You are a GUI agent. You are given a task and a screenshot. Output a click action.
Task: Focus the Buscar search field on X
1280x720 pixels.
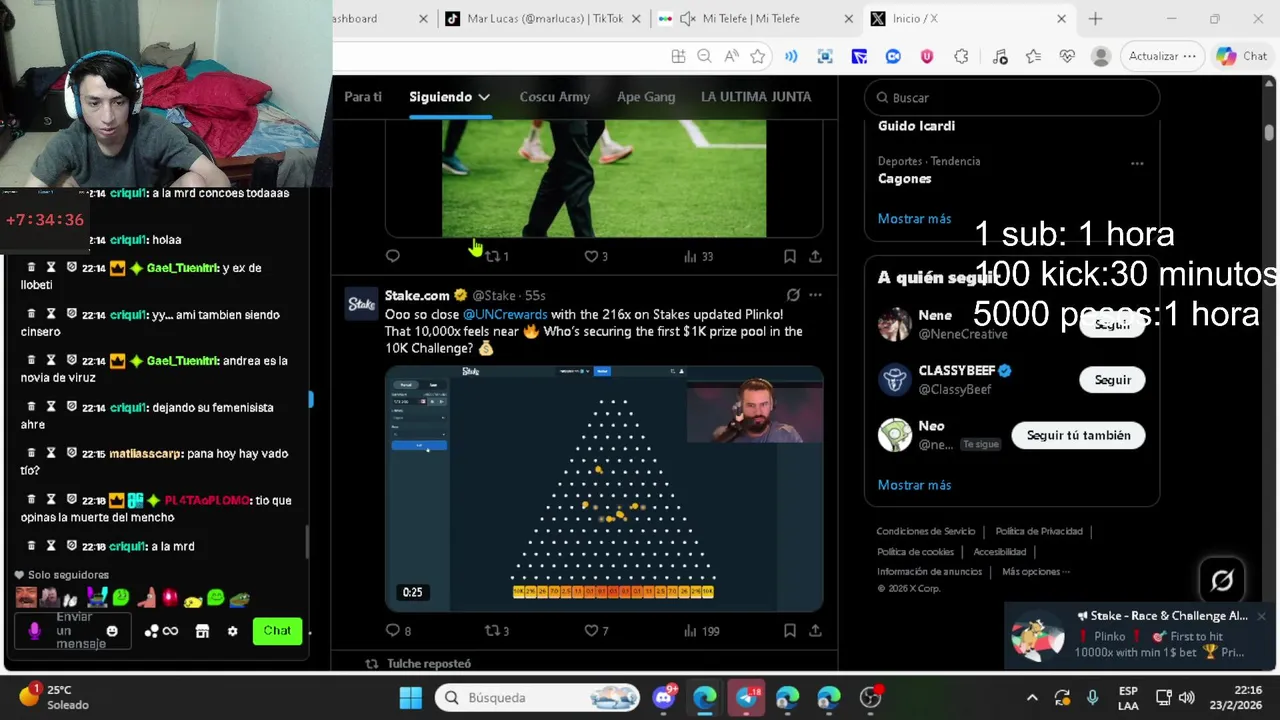point(1012,98)
